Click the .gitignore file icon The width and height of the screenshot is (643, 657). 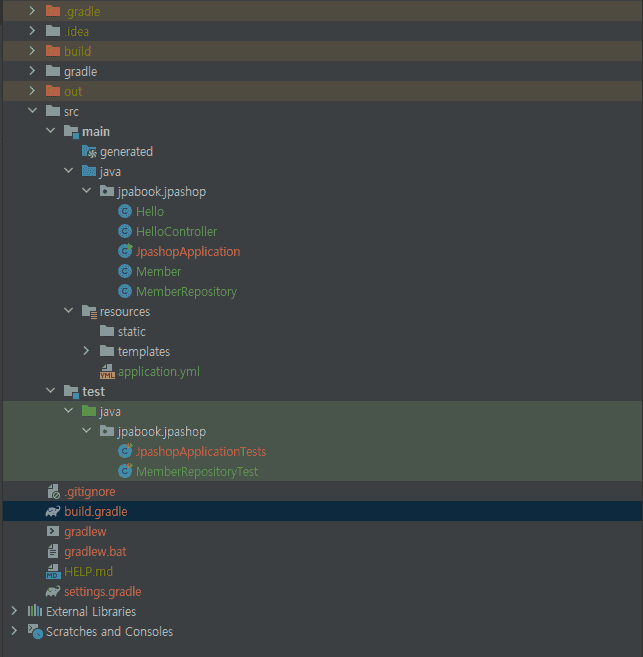53,491
